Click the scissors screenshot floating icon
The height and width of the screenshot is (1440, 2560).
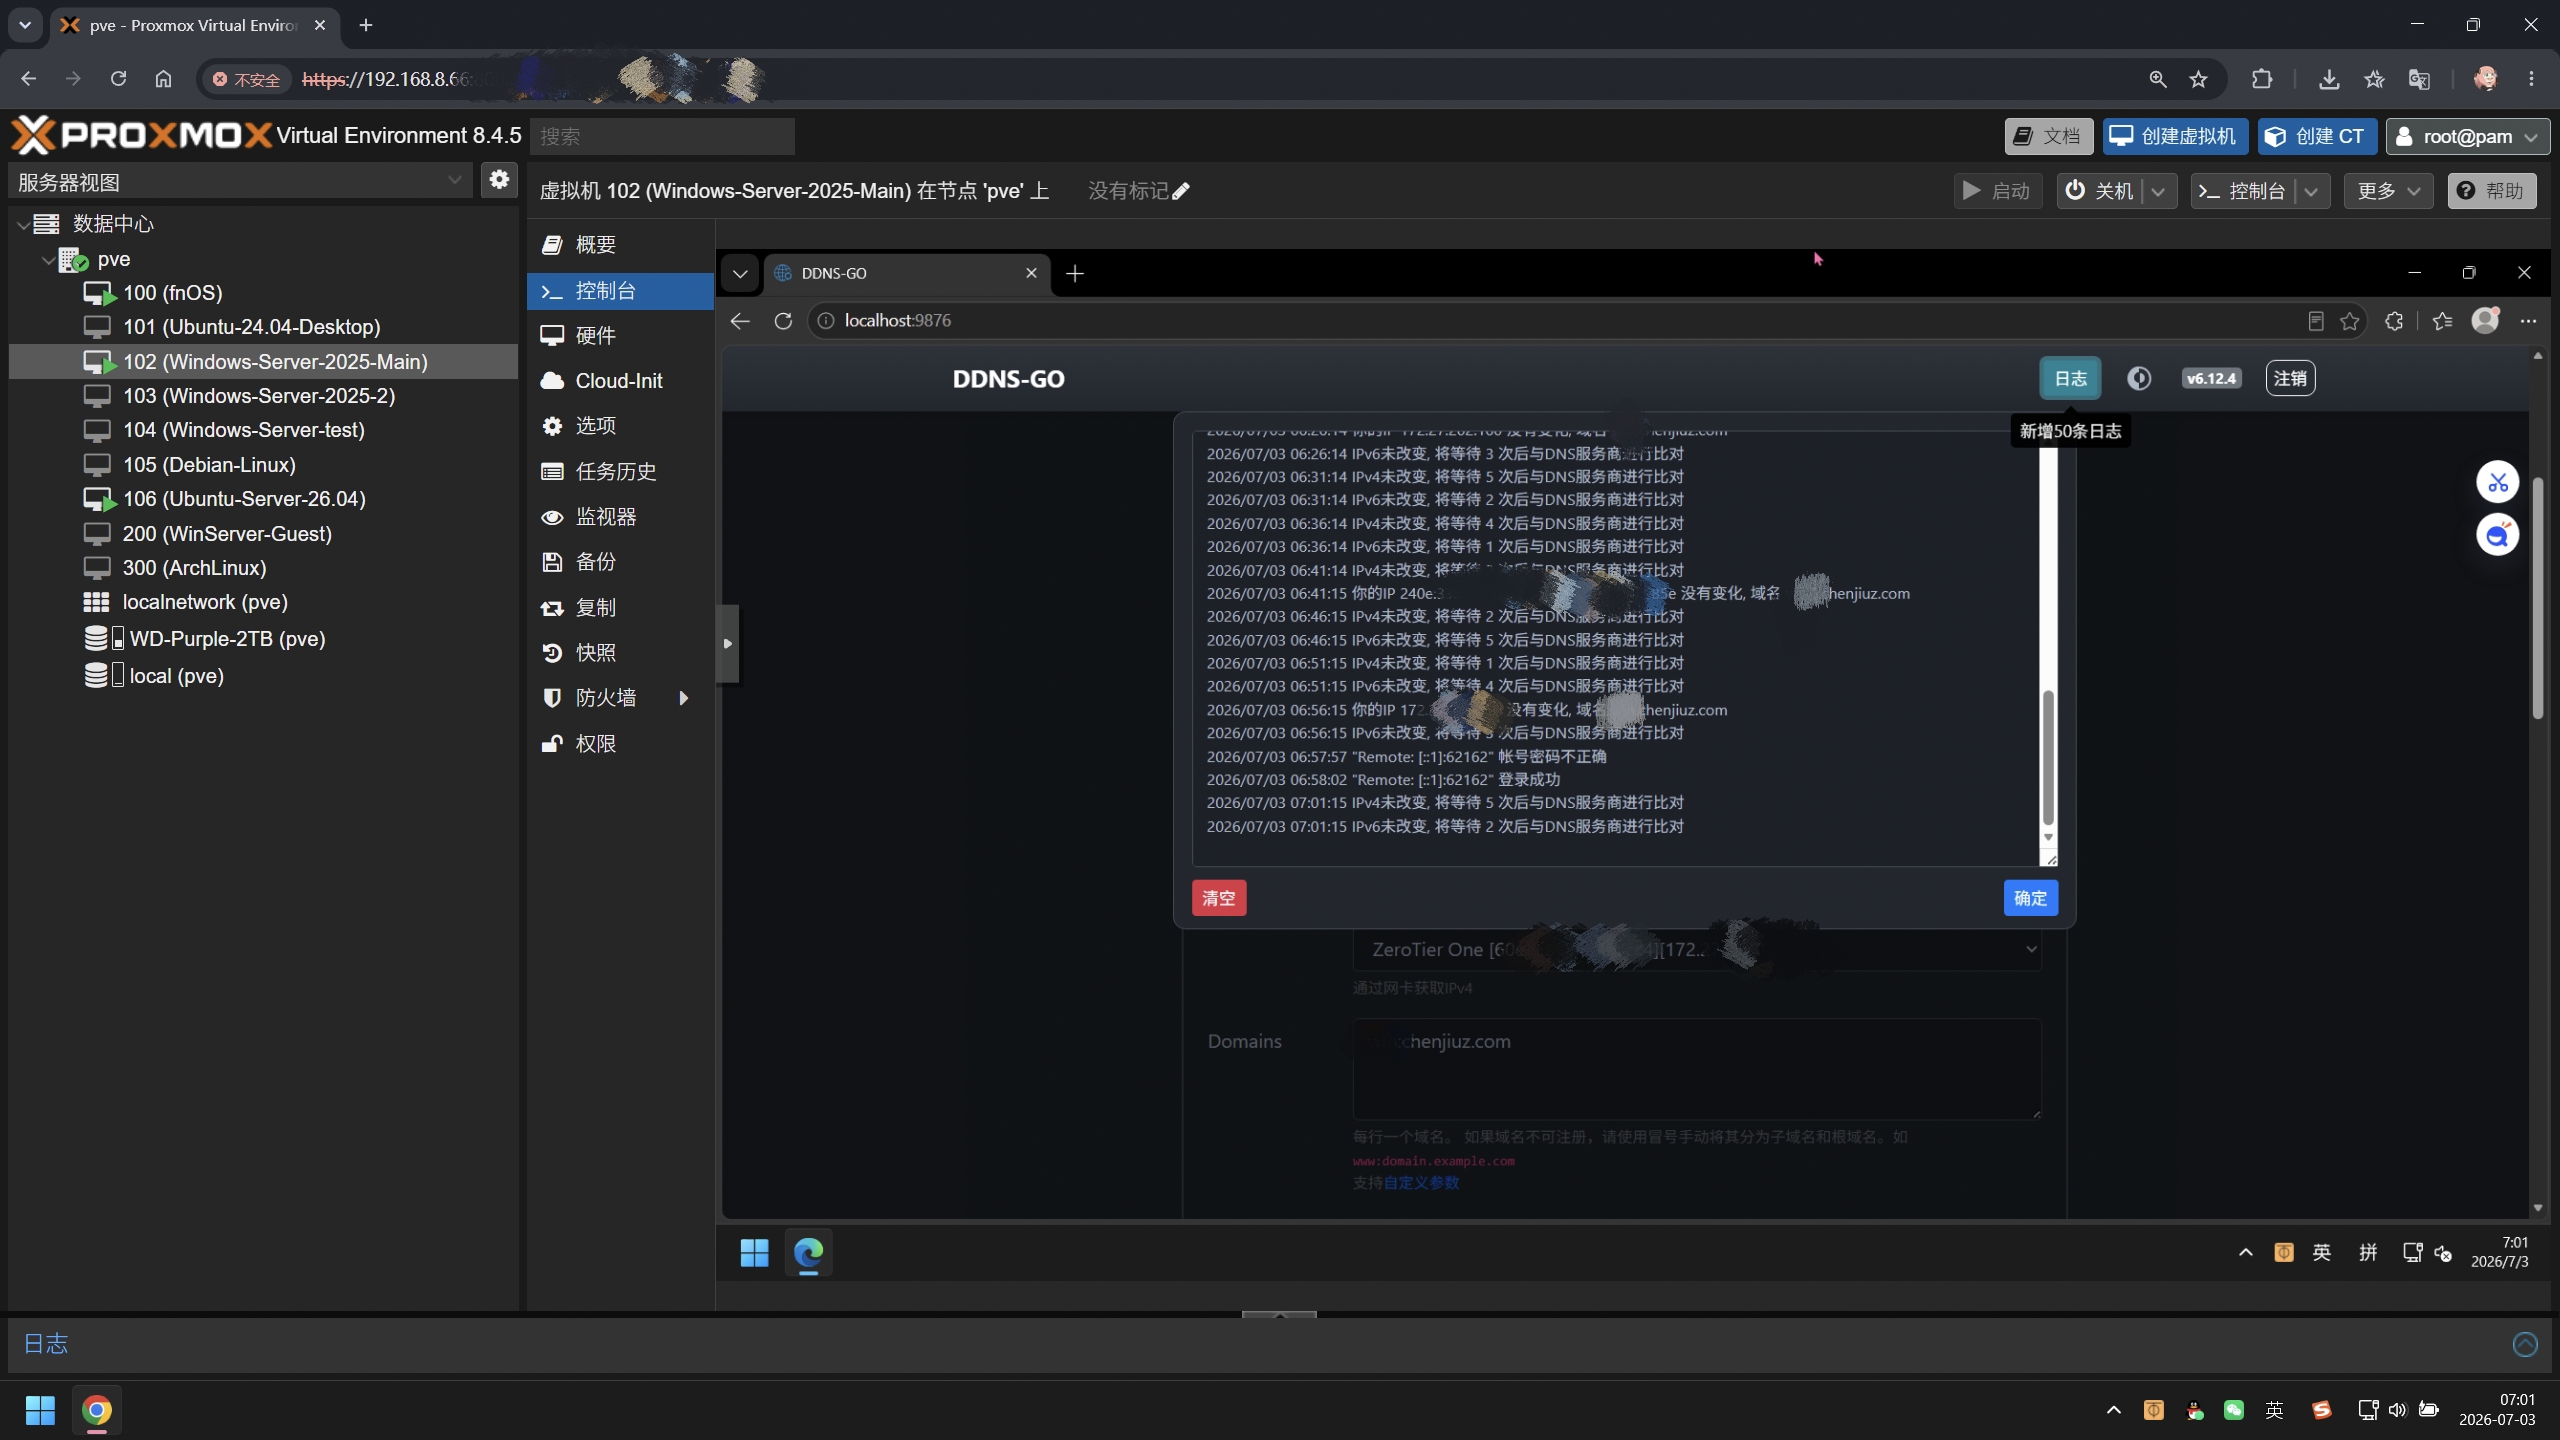pos(2497,482)
